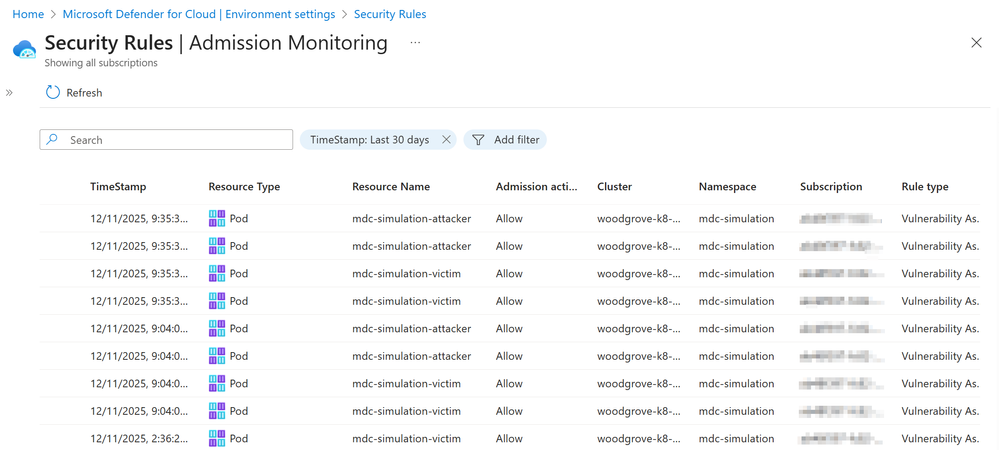Image resolution: width=999 pixels, height=450 pixels.
Task: Sort by the Resource Name column header
Action: coord(391,187)
